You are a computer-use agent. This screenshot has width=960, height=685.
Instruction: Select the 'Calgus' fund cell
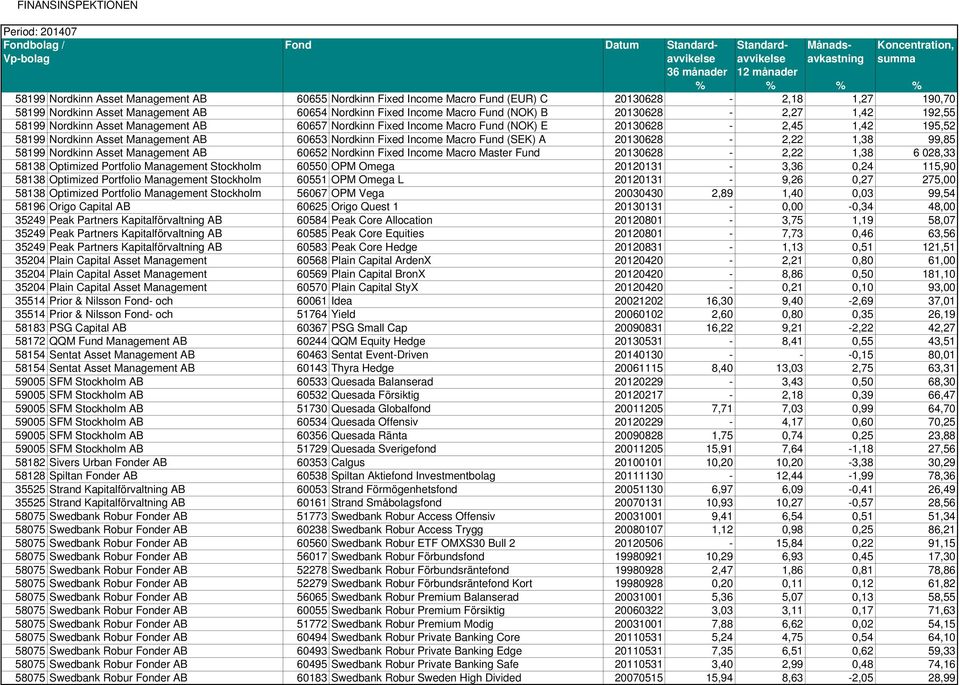coord(348,463)
